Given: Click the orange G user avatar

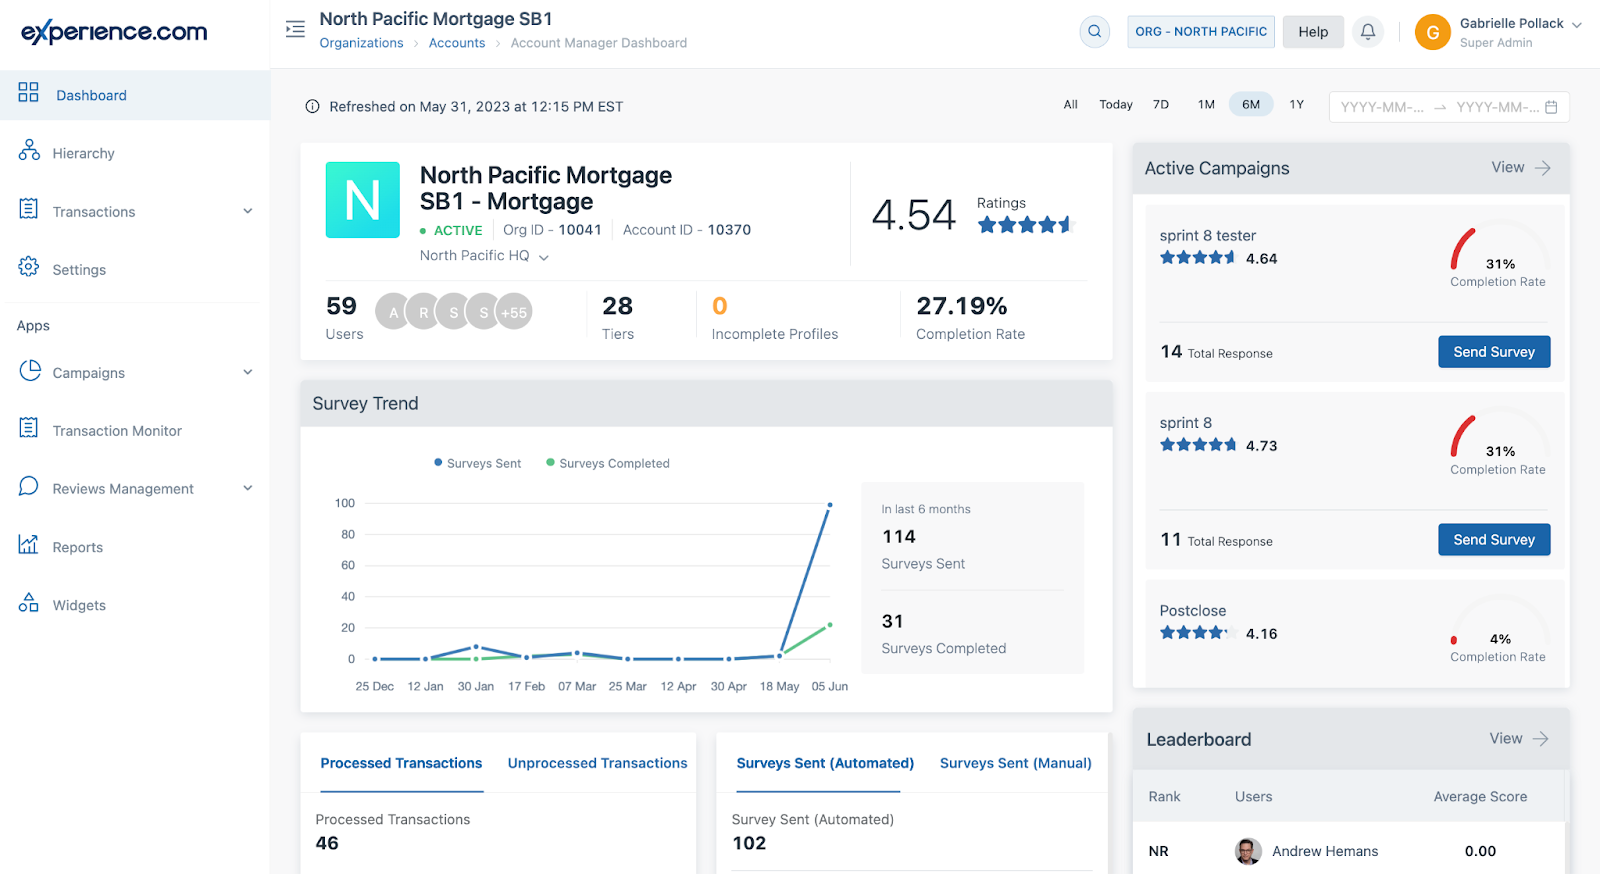Looking at the screenshot, I should pyautogui.click(x=1432, y=32).
